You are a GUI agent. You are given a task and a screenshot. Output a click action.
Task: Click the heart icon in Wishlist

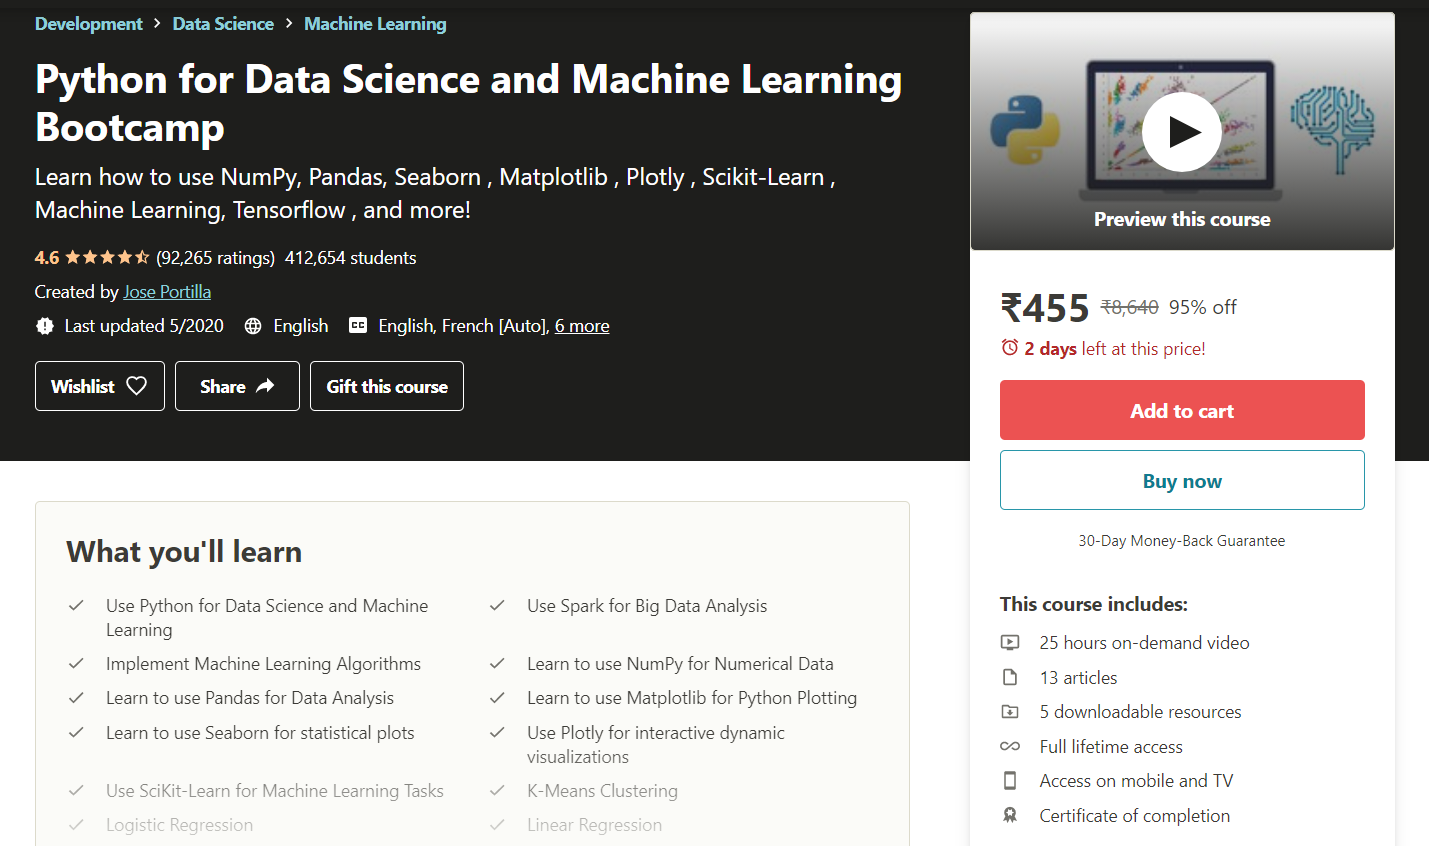(137, 386)
